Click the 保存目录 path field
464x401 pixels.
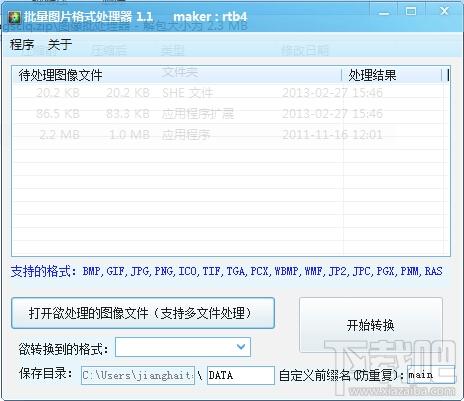[138, 375]
